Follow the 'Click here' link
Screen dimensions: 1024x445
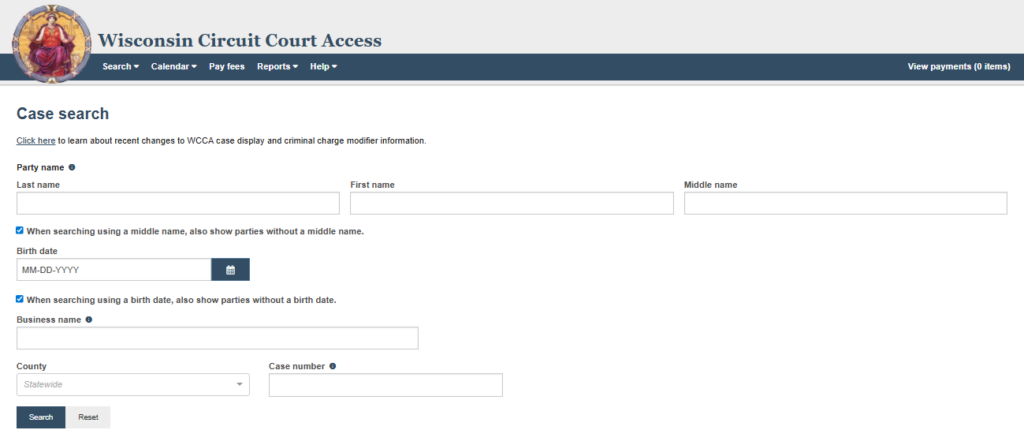pyautogui.click(x=36, y=141)
